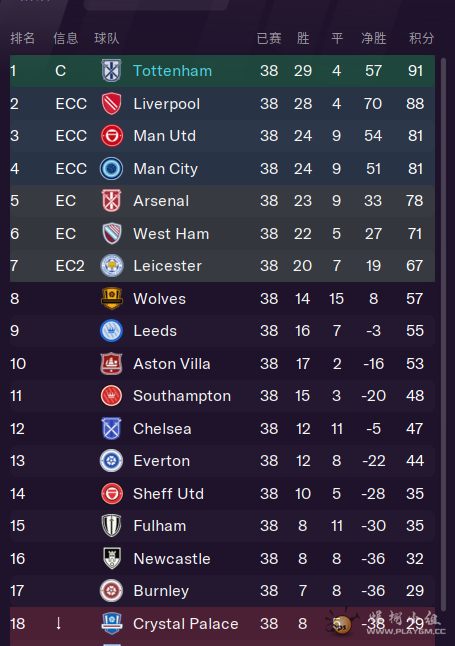Screen dimensions: 455x646
Task: Click the league table vertical scrollbar
Action: click(x=443, y=334)
